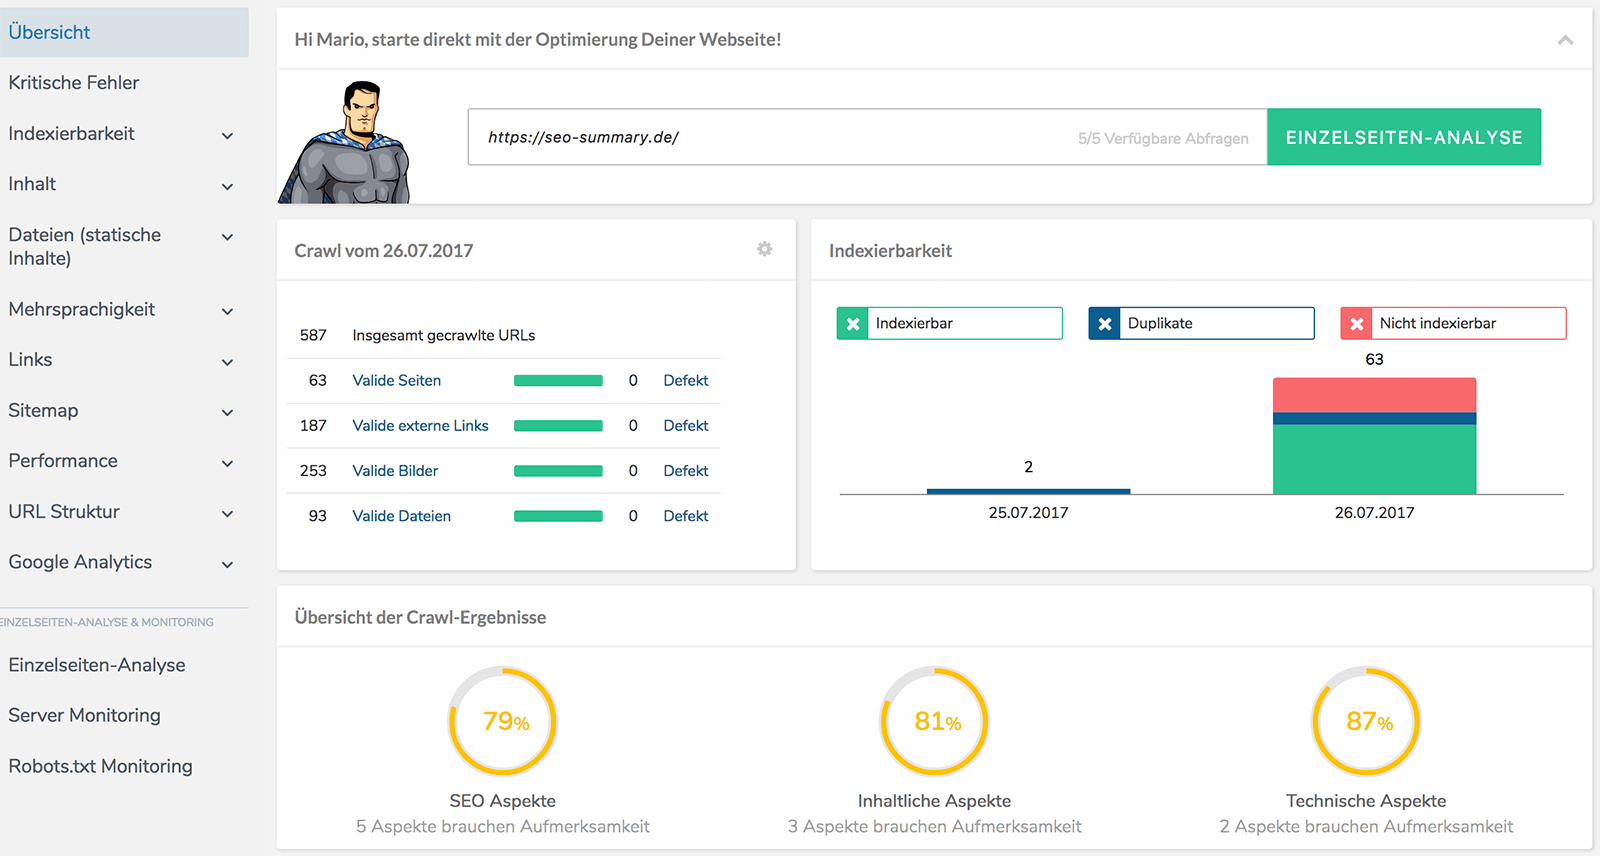This screenshot has height=856, width=1600.
Task: Click the Einzelseiten-Analyse green button
Action: pyautogui.click(x=1403, y=137)
